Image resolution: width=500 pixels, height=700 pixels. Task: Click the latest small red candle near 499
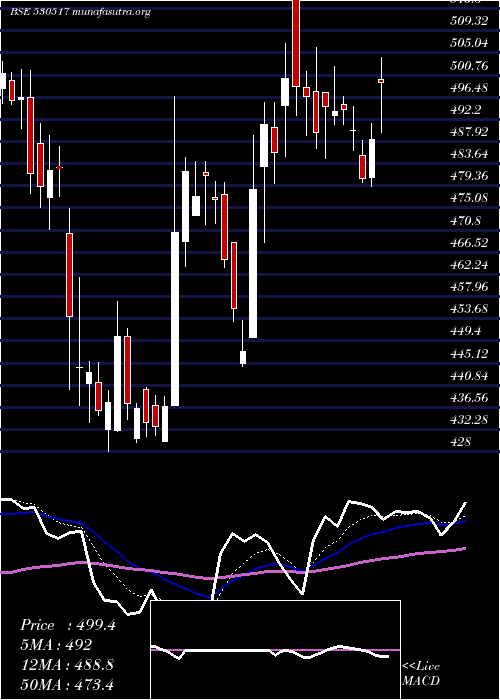(x=381, y=81)
